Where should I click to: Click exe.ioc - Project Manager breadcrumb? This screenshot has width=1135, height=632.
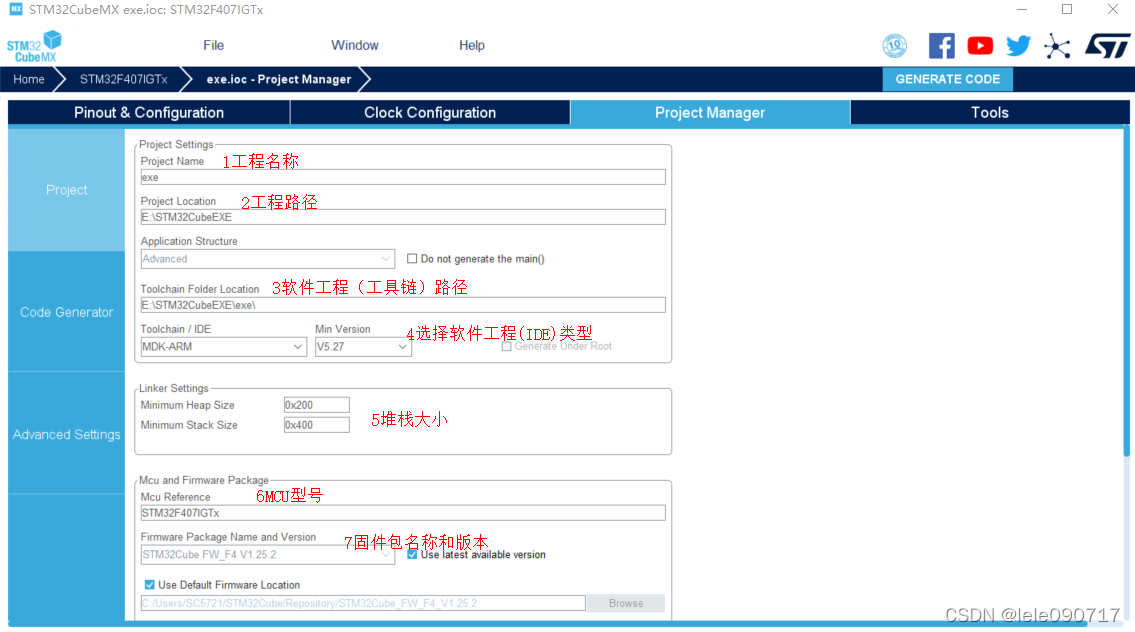[x=279, y=80]
